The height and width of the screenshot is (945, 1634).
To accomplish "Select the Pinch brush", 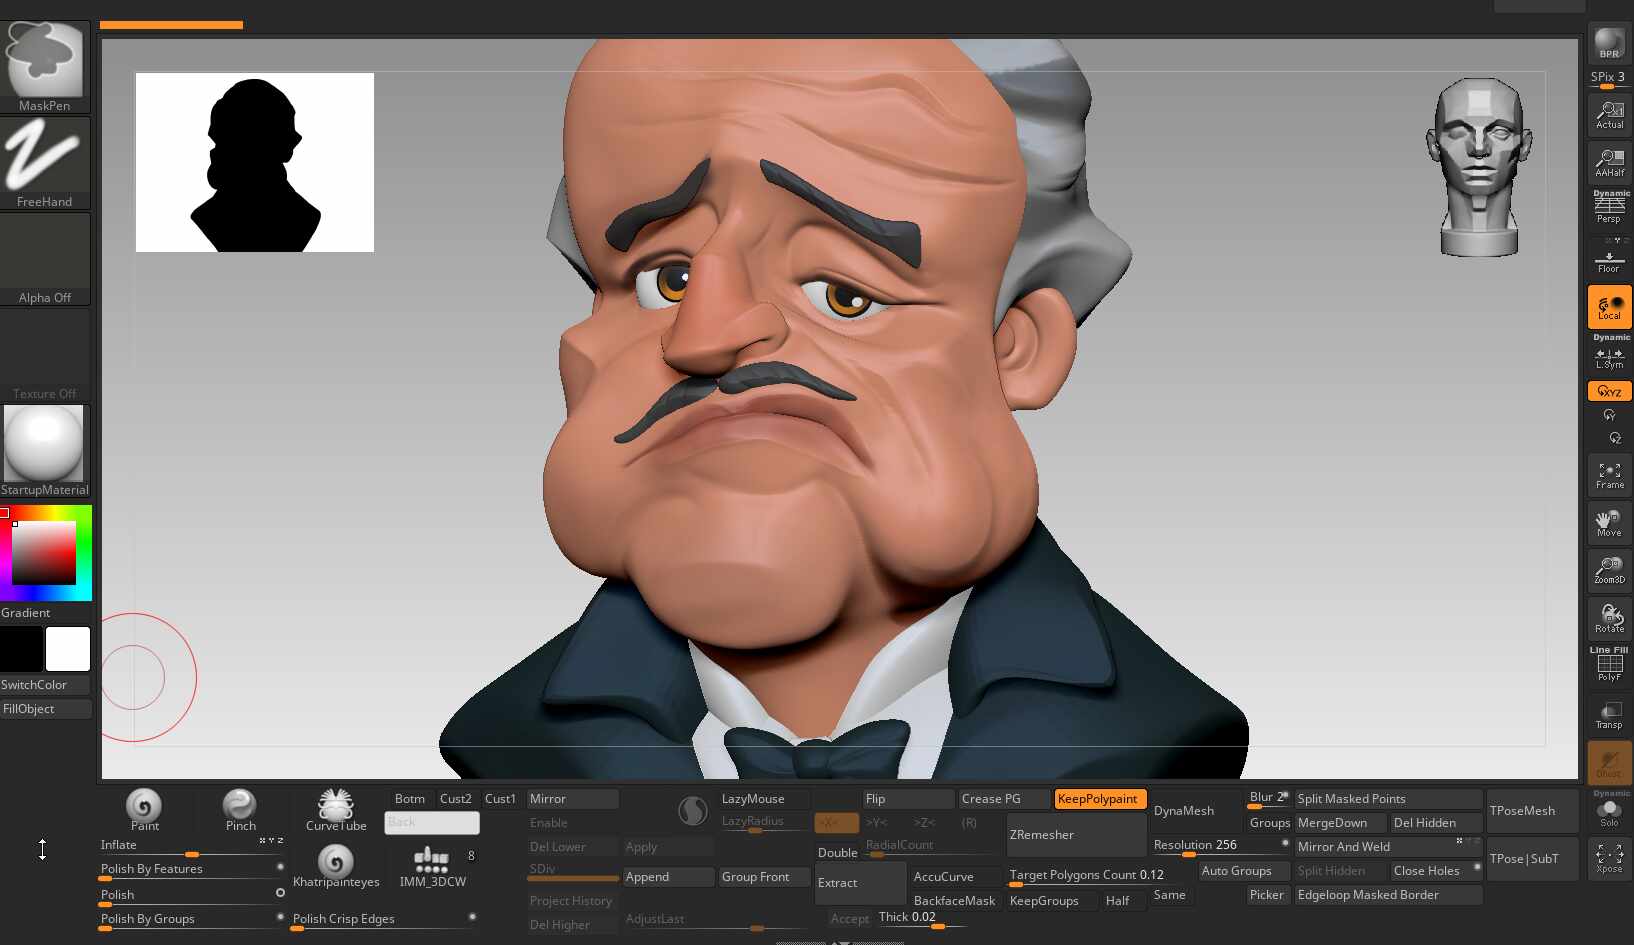I will tap(240, 810).
